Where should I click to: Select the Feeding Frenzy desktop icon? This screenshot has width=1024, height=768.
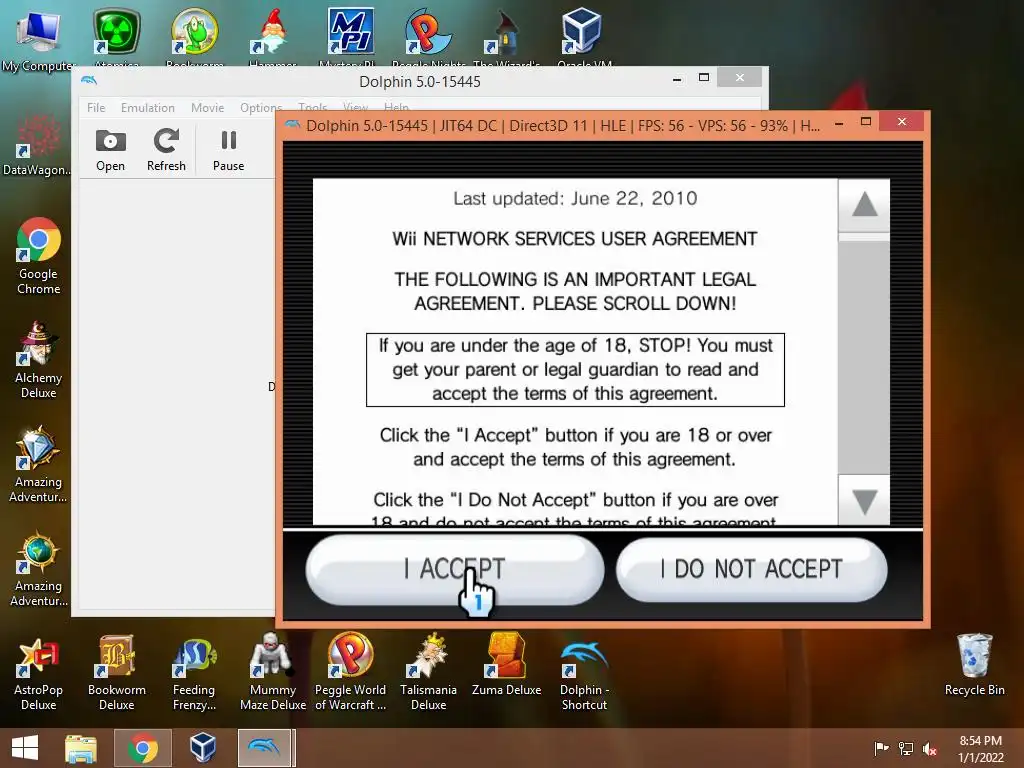pos(194,673)
